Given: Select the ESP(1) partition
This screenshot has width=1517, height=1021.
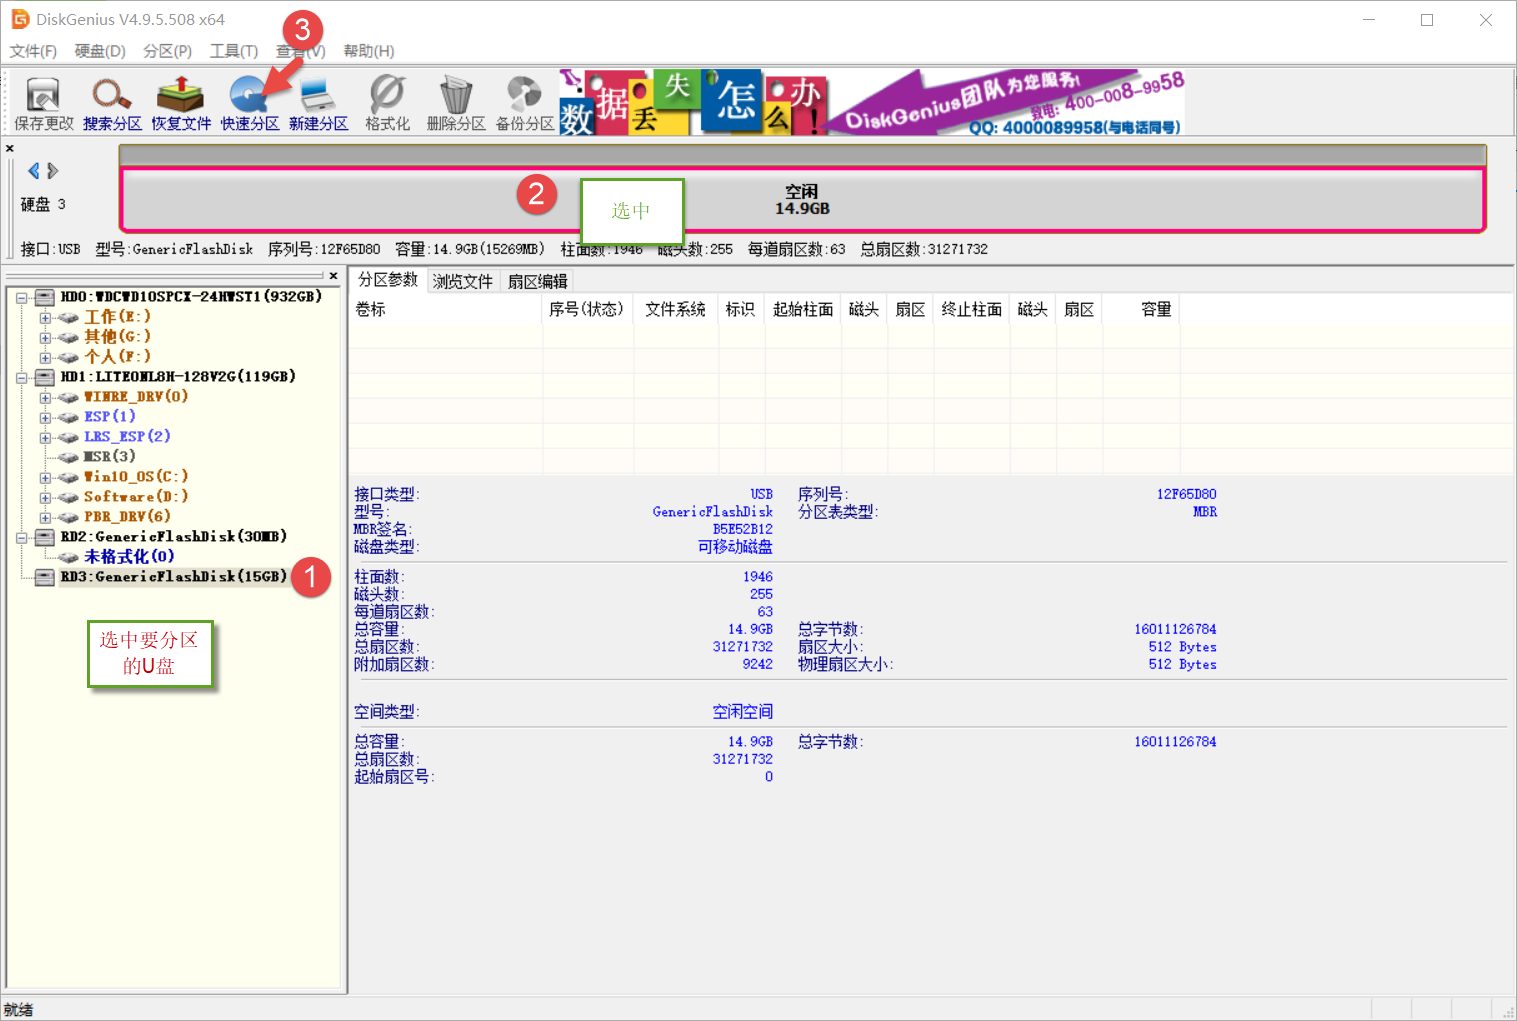Looking at the screenshot, I should tap(110, 417).
